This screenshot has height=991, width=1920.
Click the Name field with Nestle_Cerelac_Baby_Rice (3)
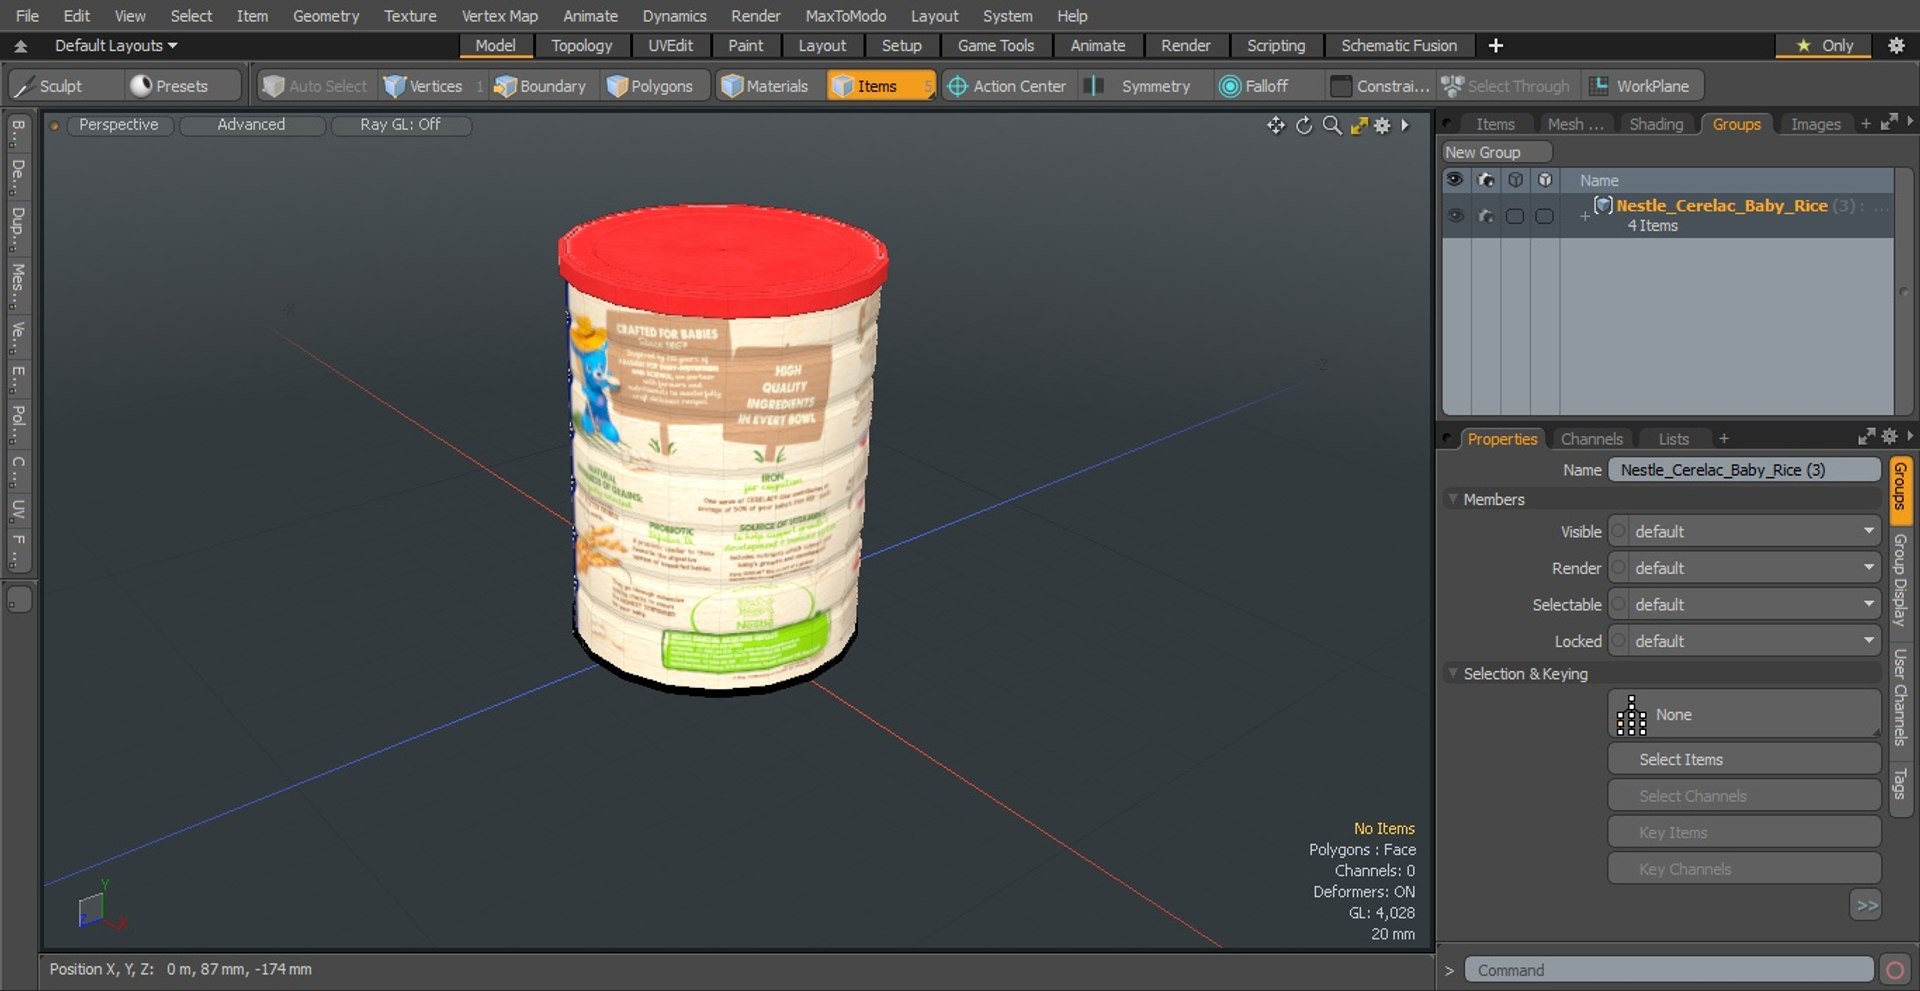[x=1744, y=470]
